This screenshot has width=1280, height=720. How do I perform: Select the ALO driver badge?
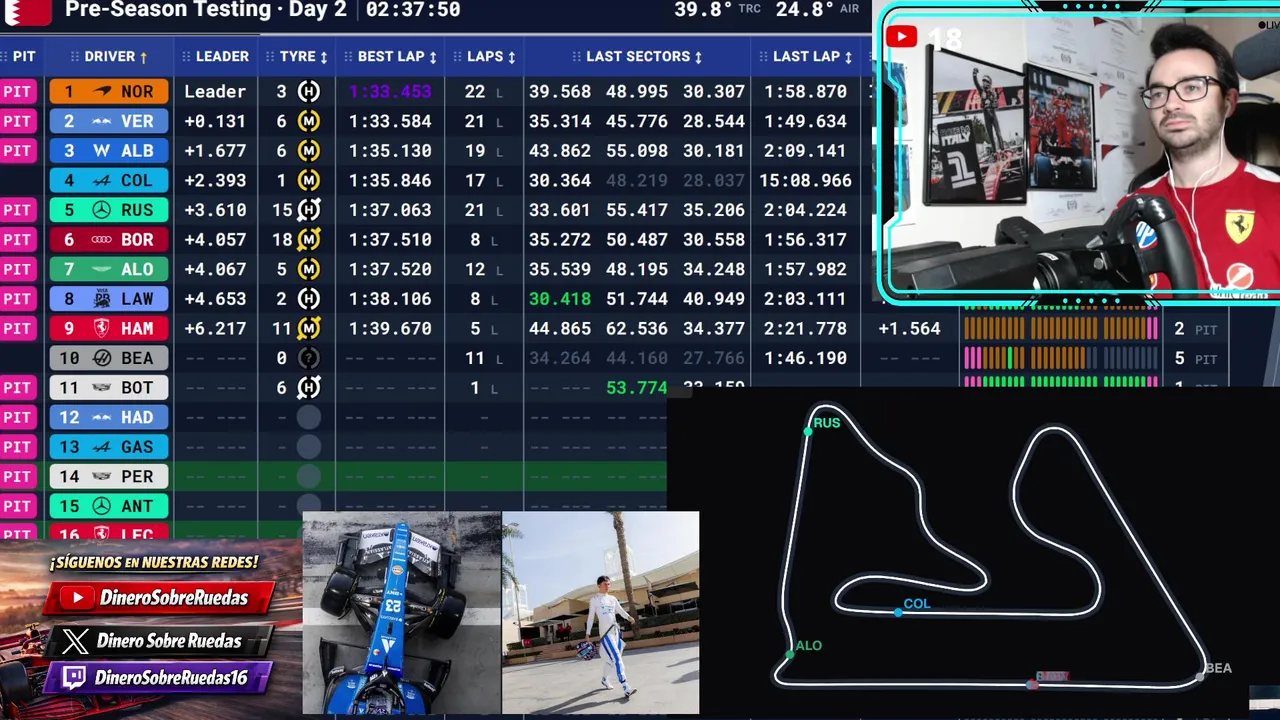coord(109,269)
